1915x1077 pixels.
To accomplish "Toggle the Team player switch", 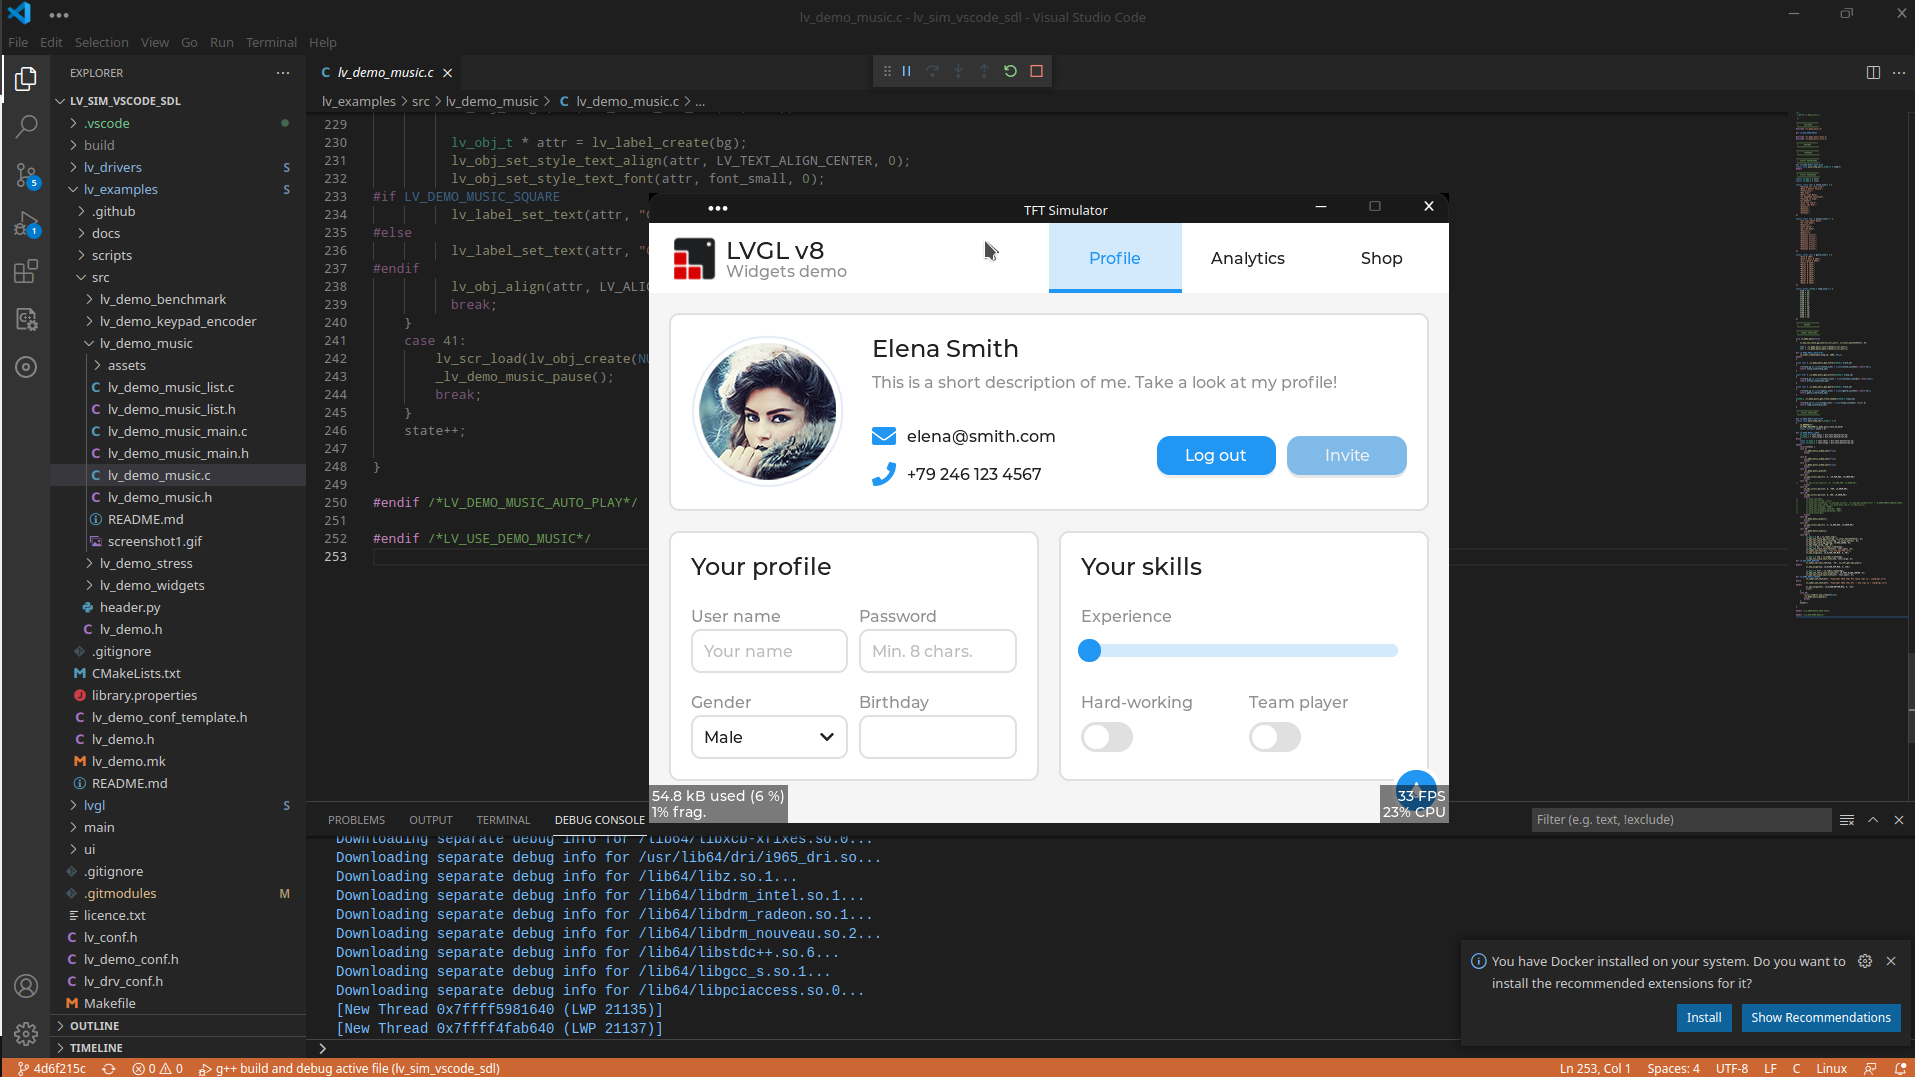I will click(1275, 737).
